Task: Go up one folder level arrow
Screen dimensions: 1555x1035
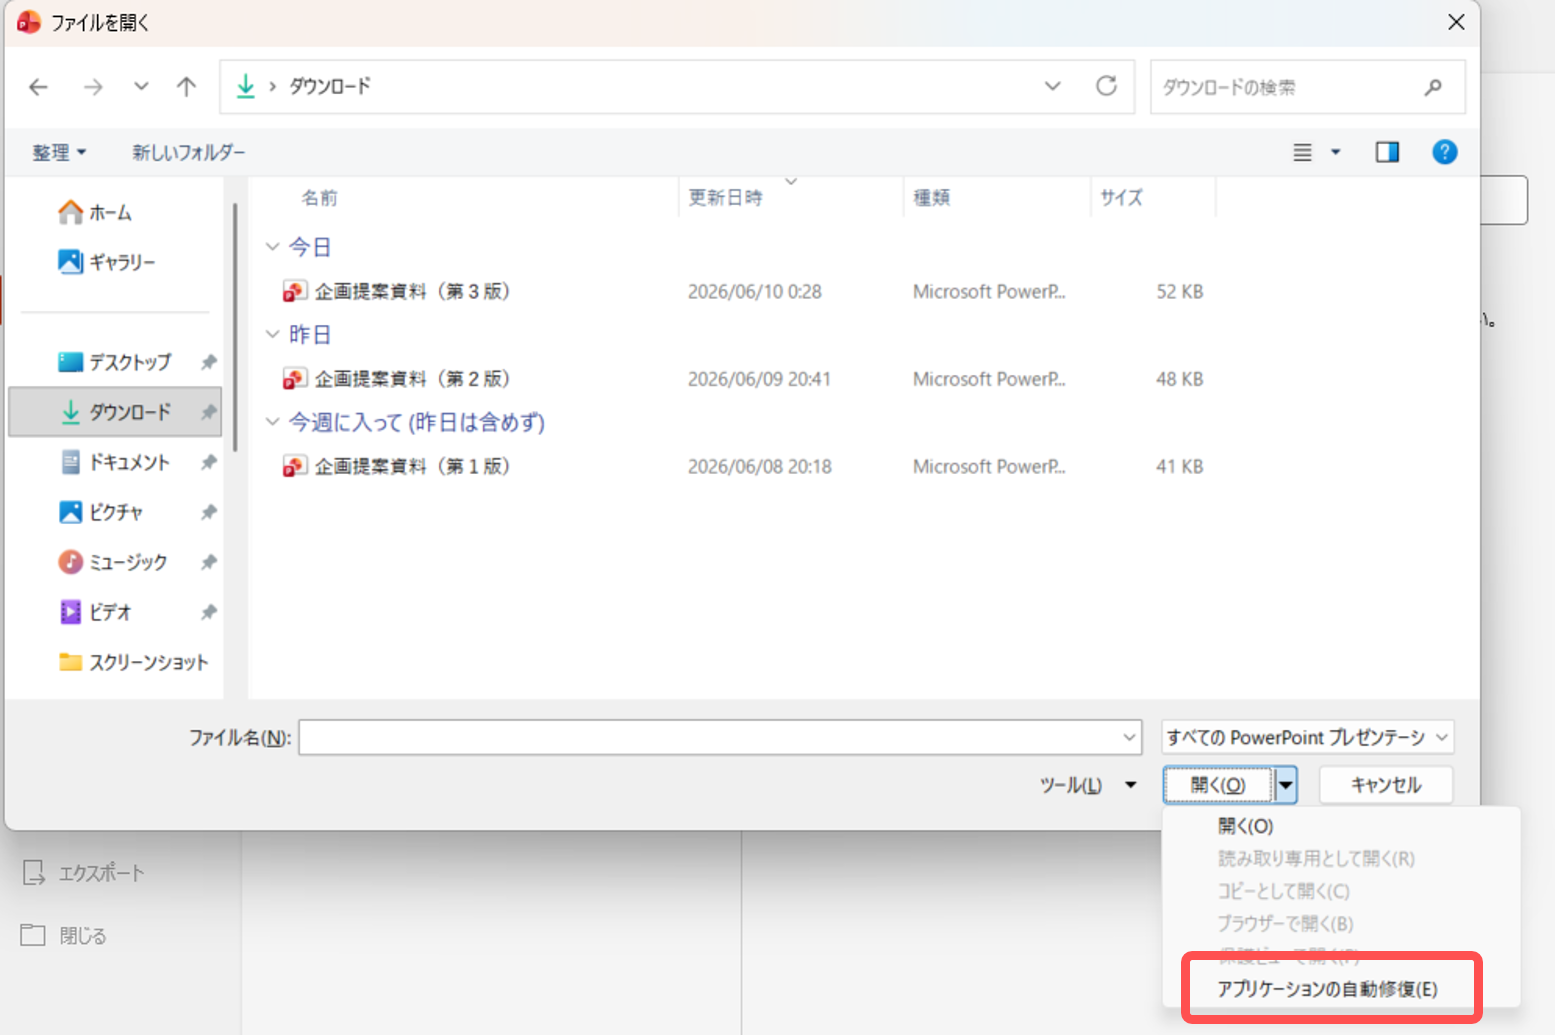Action: [186, 87]
